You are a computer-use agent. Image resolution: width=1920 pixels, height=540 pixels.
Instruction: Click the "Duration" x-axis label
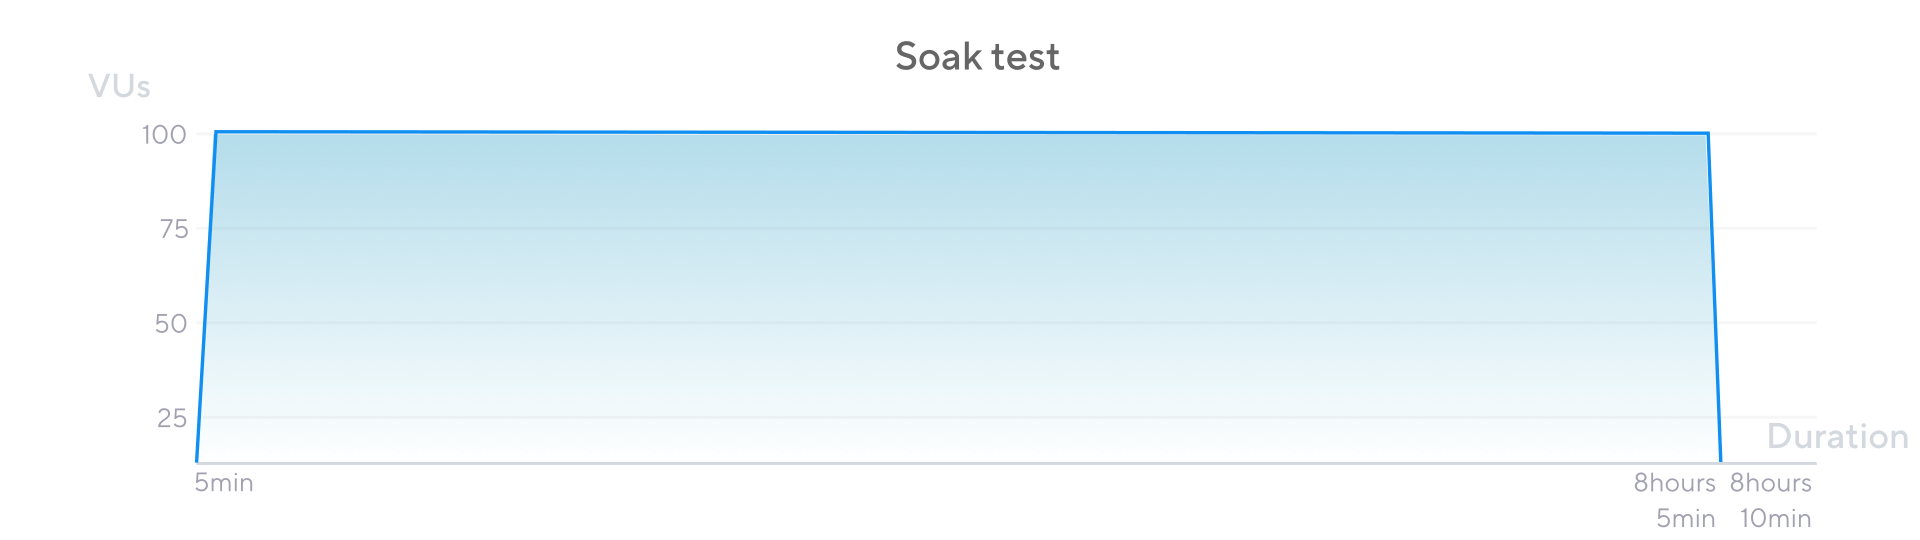1837,437
